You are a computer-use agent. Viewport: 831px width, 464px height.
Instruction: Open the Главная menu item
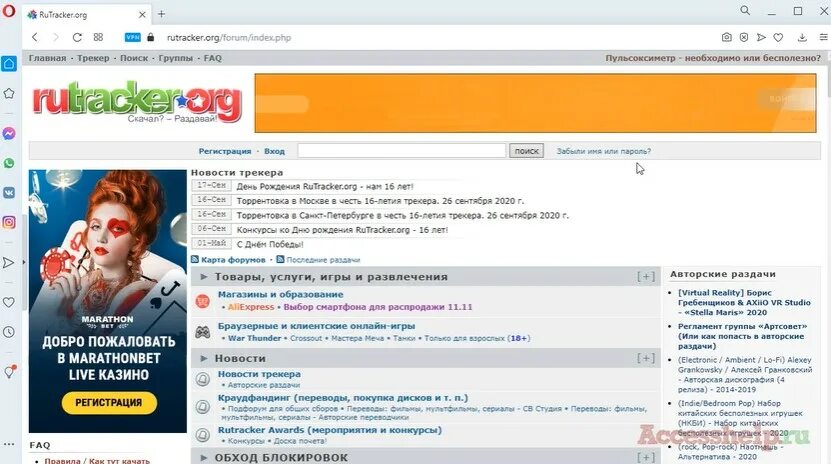click(47, 58)
